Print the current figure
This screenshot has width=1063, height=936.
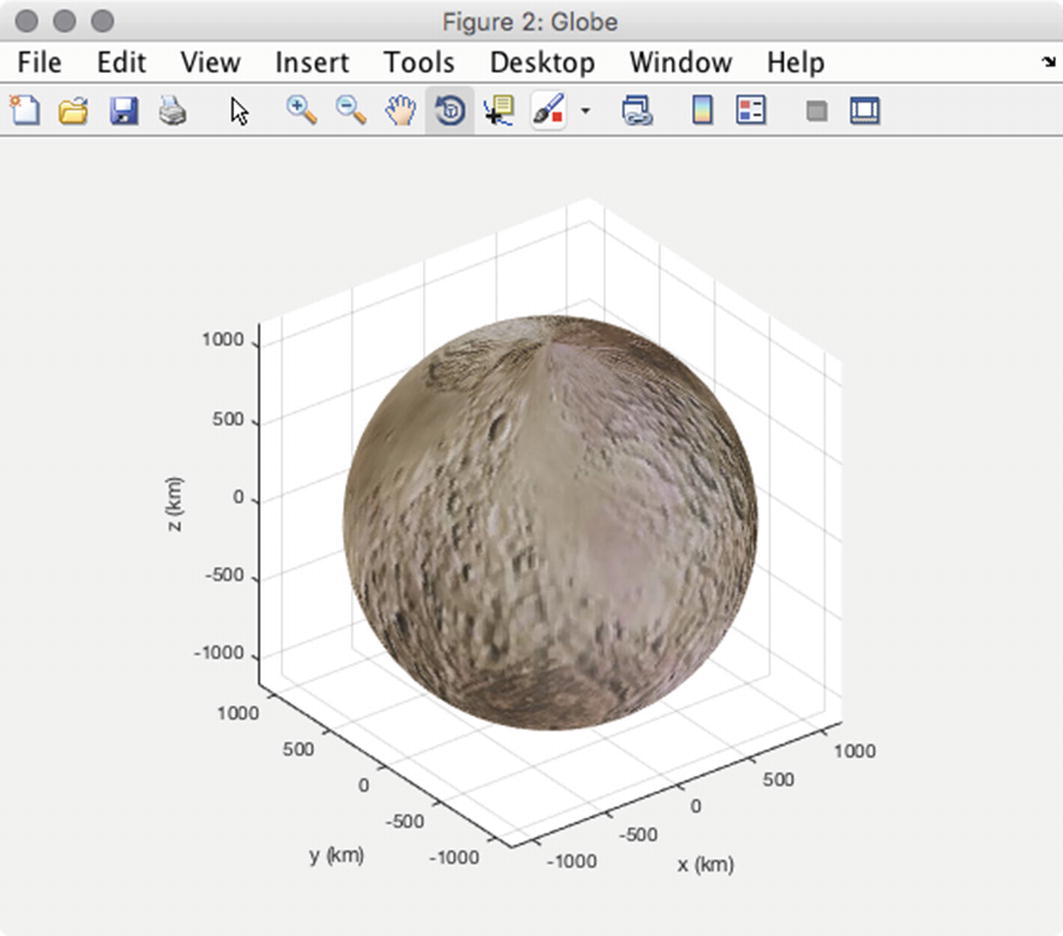click(x=172, y=111)
